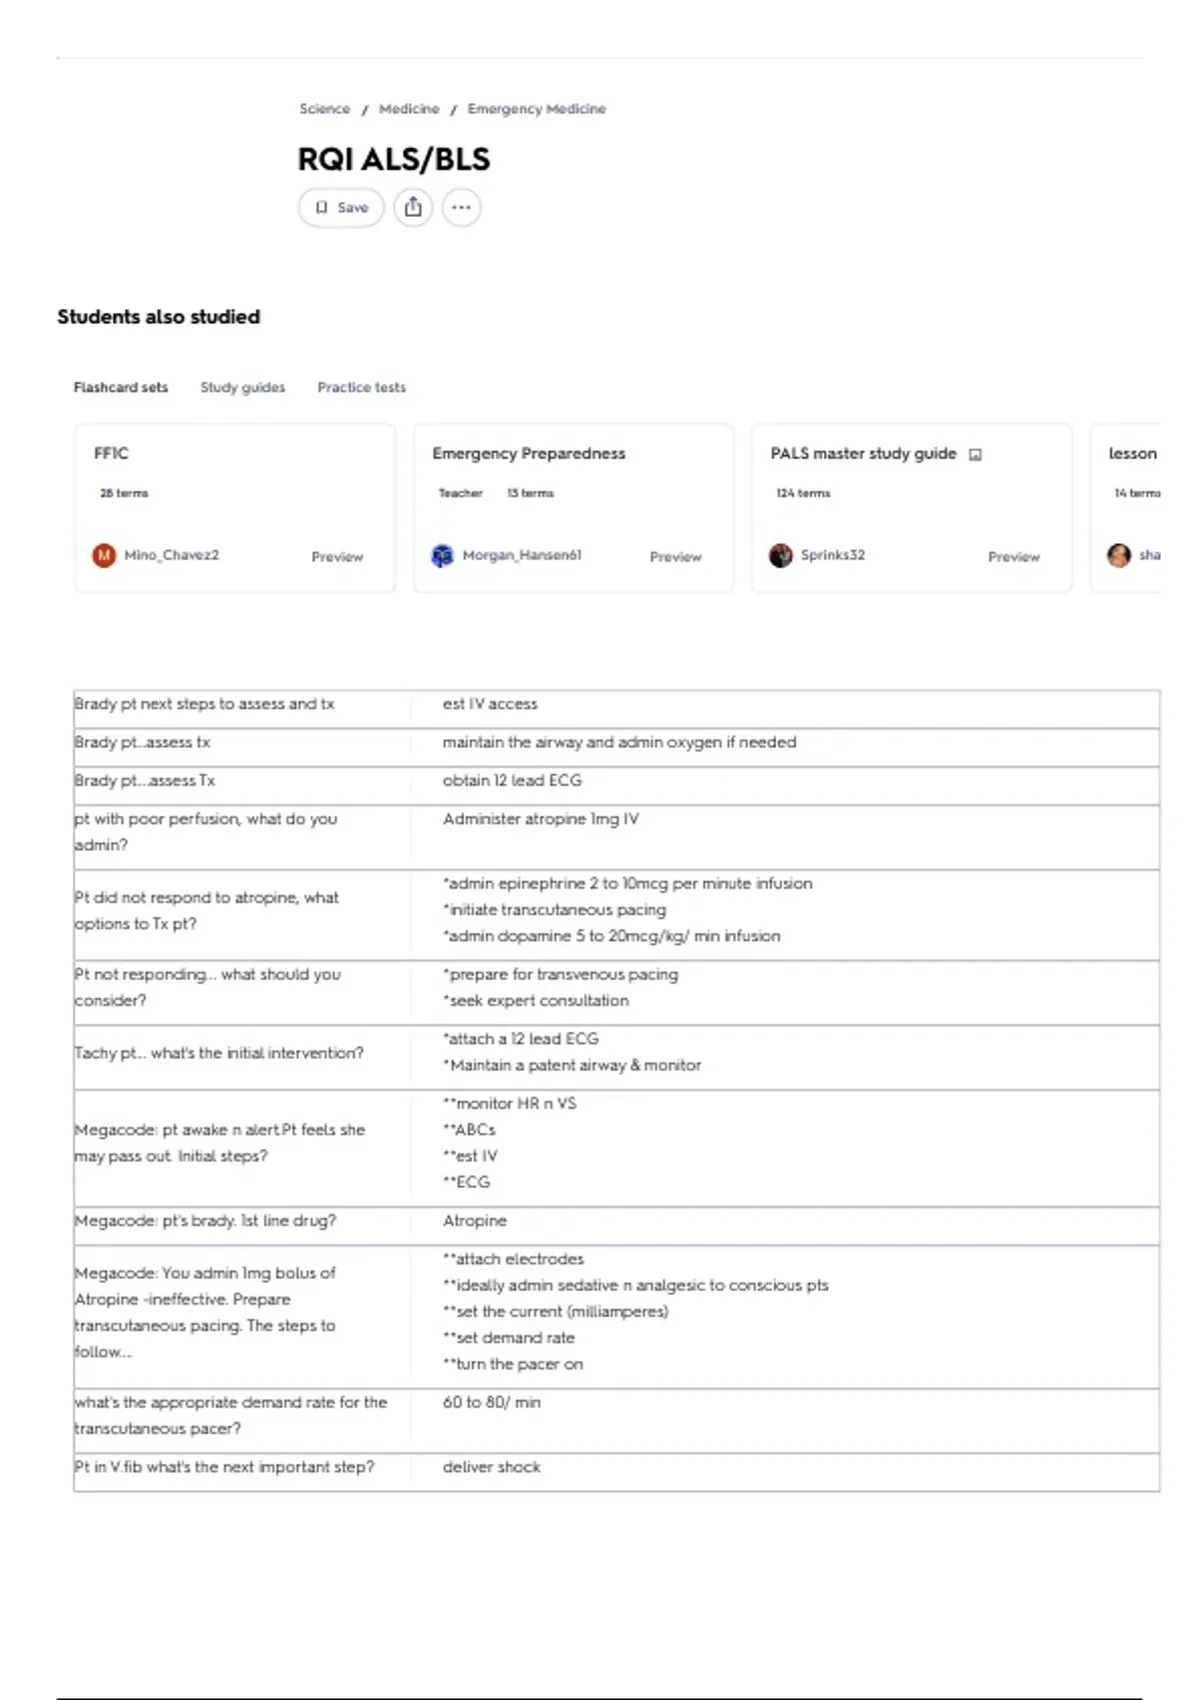
Task: Open the Emergency Medicine breadcrumb link
Action: 536,108
